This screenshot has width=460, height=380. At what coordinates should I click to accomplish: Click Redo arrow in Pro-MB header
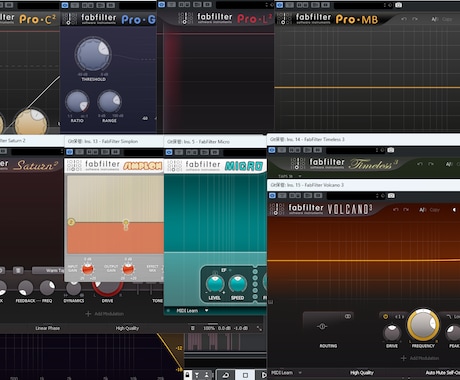415,19
